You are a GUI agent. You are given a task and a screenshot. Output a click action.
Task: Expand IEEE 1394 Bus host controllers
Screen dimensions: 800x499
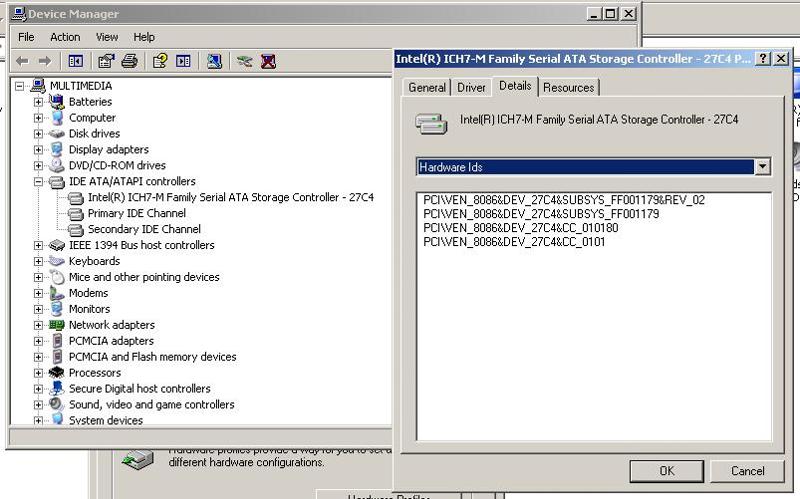pos(38,245)
